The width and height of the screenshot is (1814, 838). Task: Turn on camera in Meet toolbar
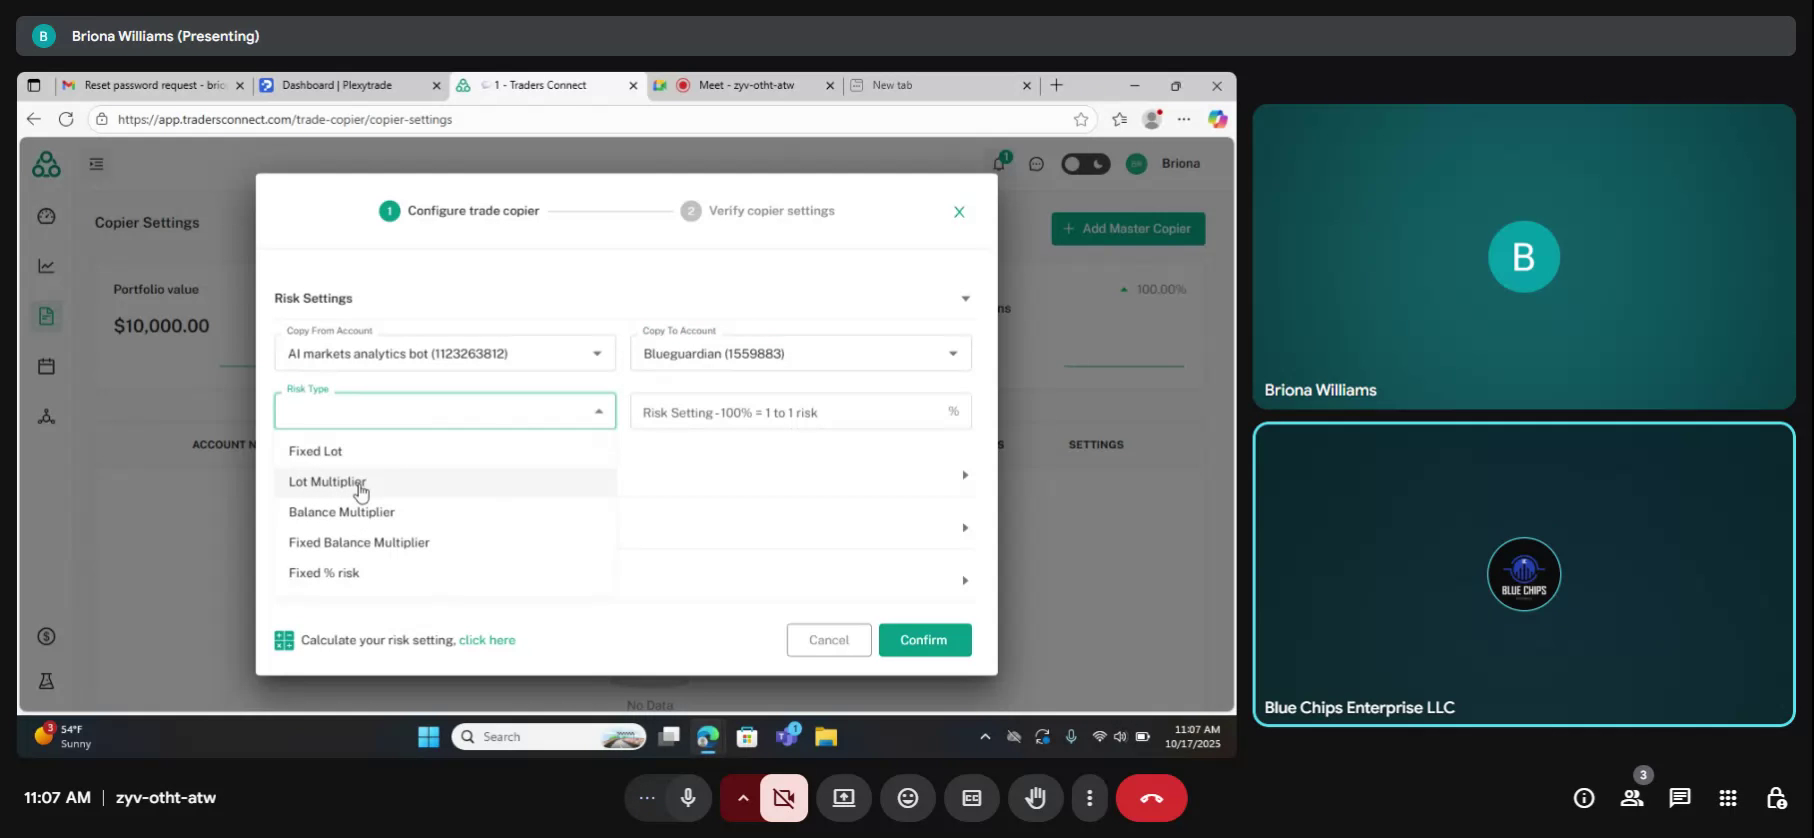tap(784, 798)
